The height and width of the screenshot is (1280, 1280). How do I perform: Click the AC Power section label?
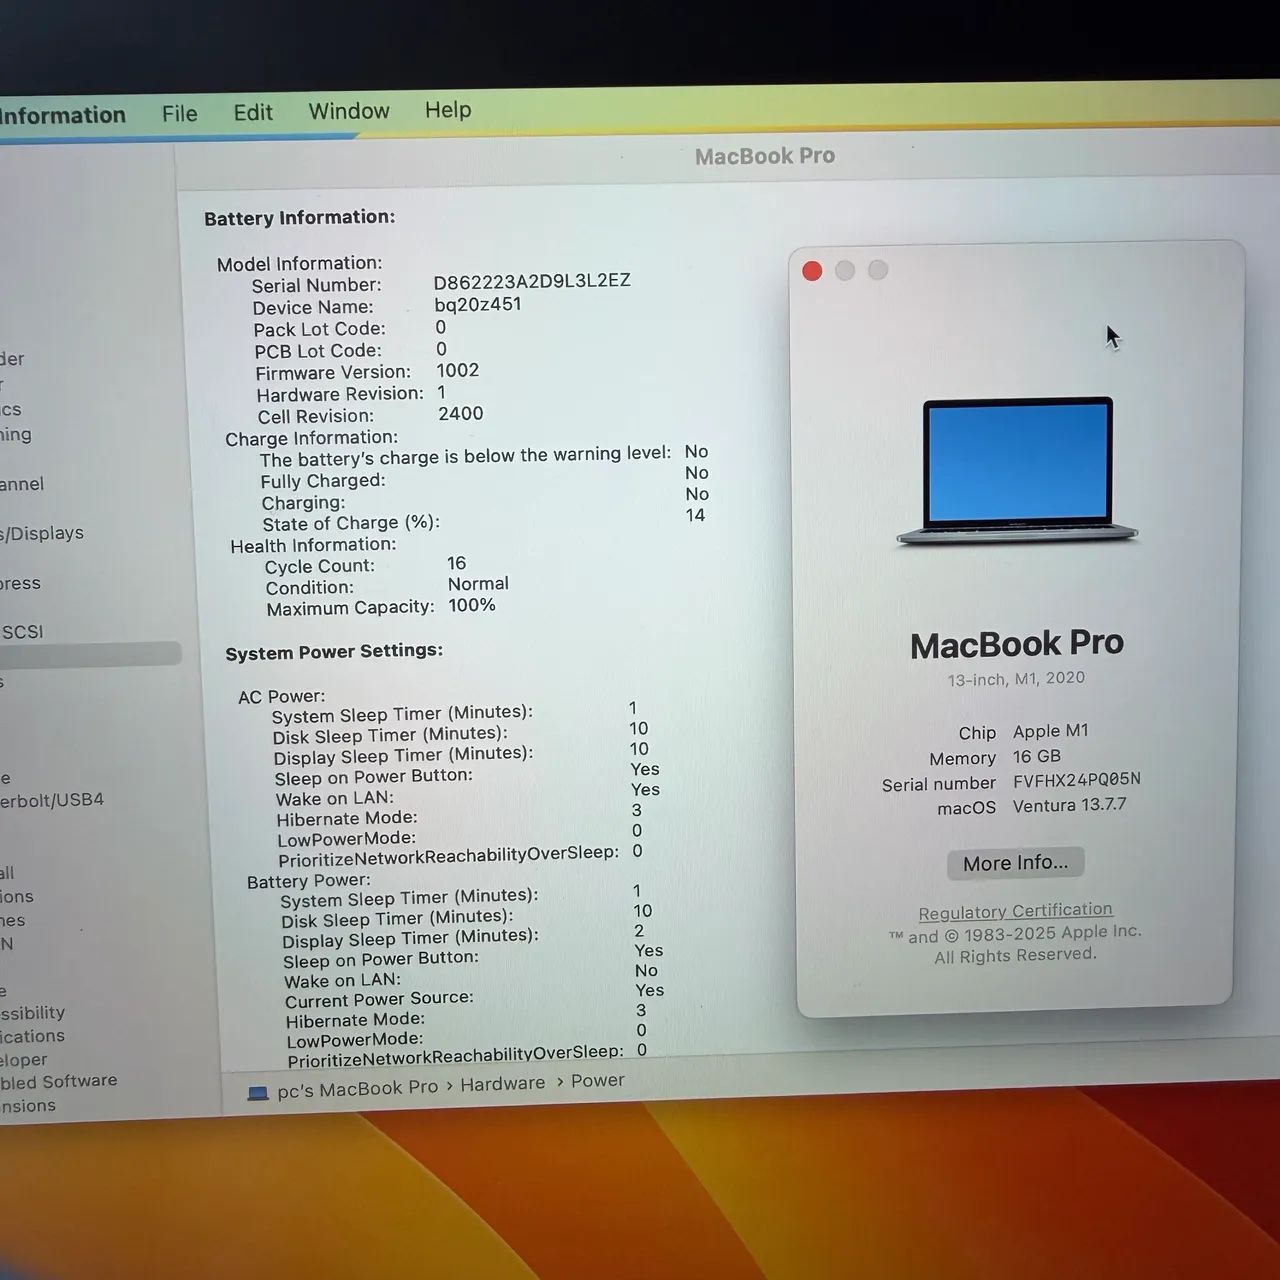pos(281,696)
